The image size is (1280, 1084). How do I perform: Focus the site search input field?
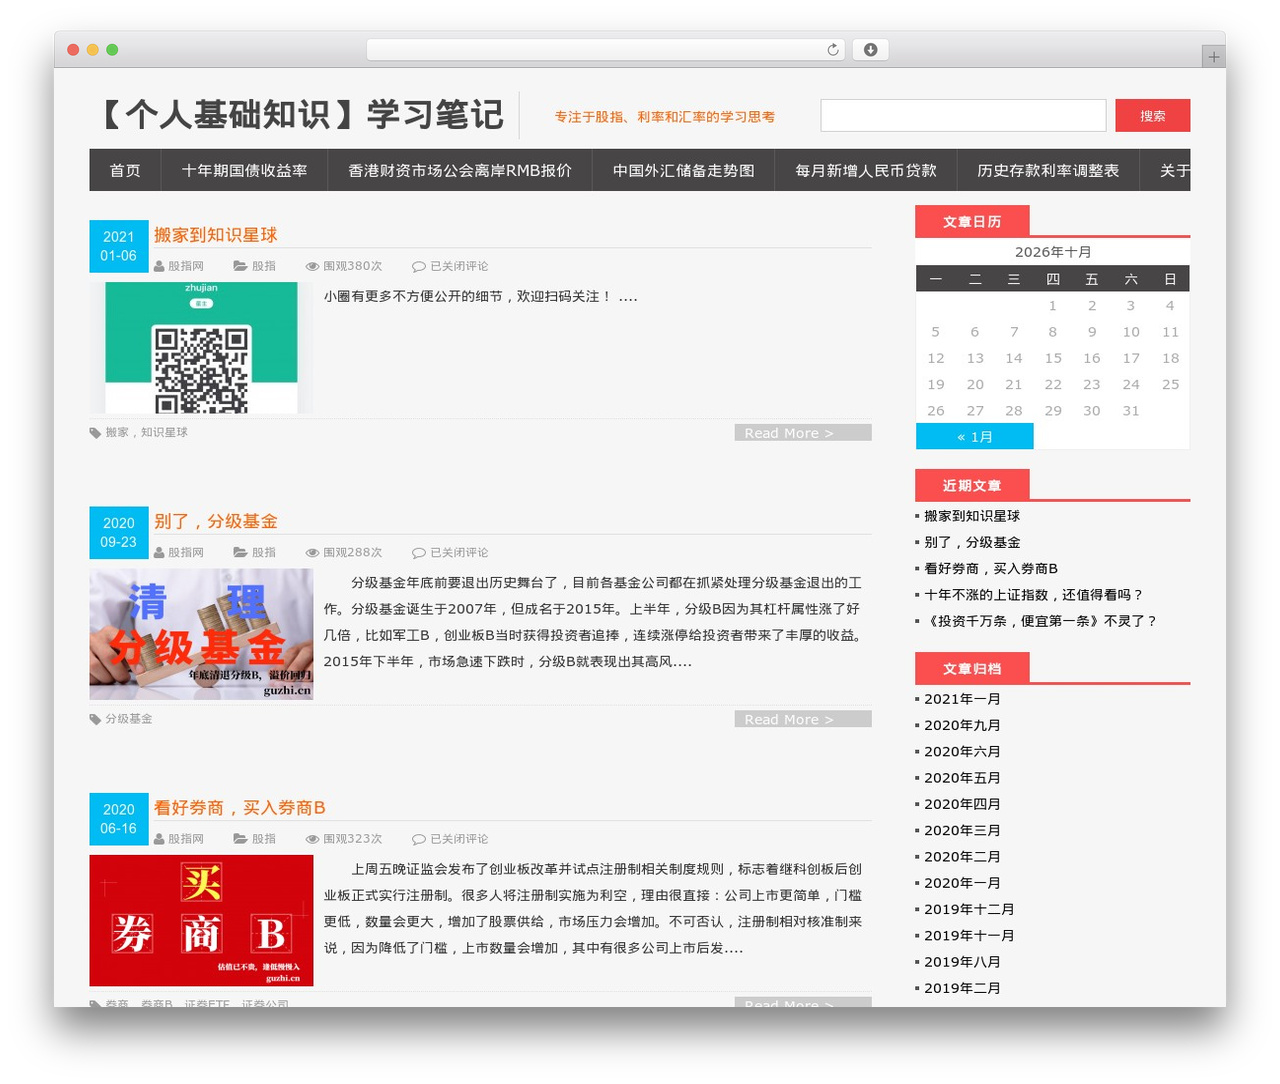point(963,115)
